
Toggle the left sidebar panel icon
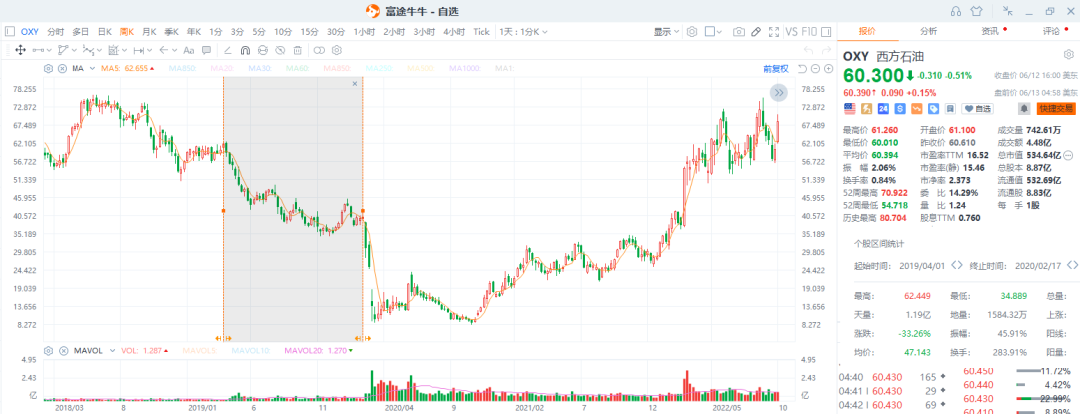[x=10, y=32]
